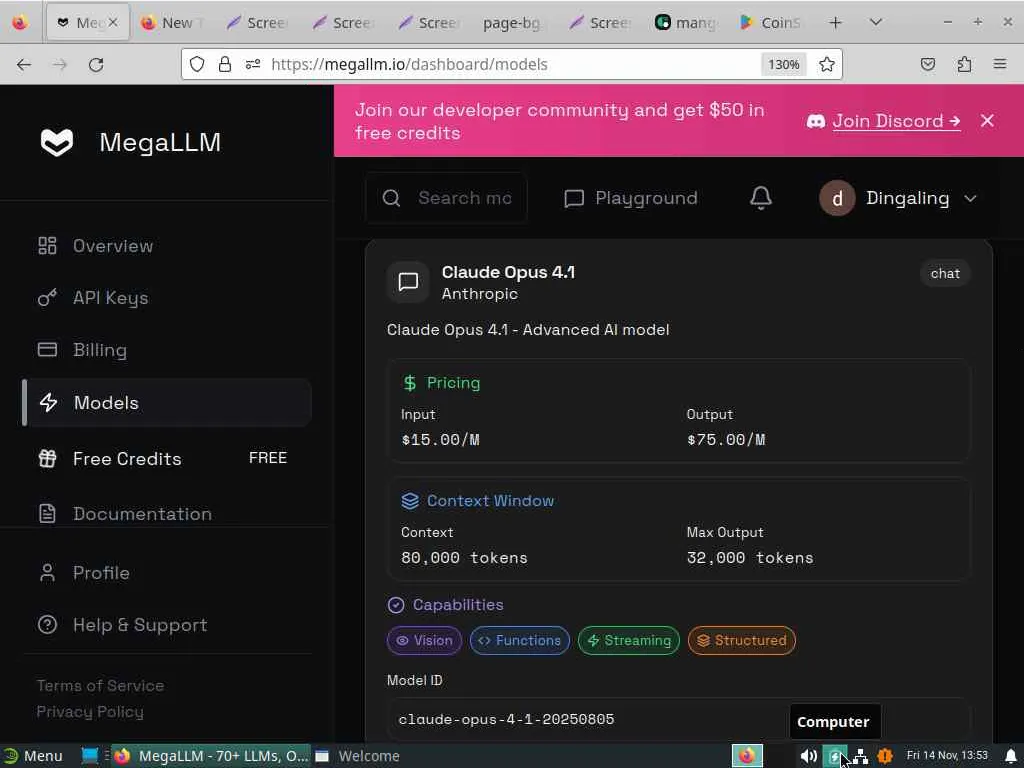1024x768 pixels.
Task: Click the Functions capability badge
Action: point(520,641)
